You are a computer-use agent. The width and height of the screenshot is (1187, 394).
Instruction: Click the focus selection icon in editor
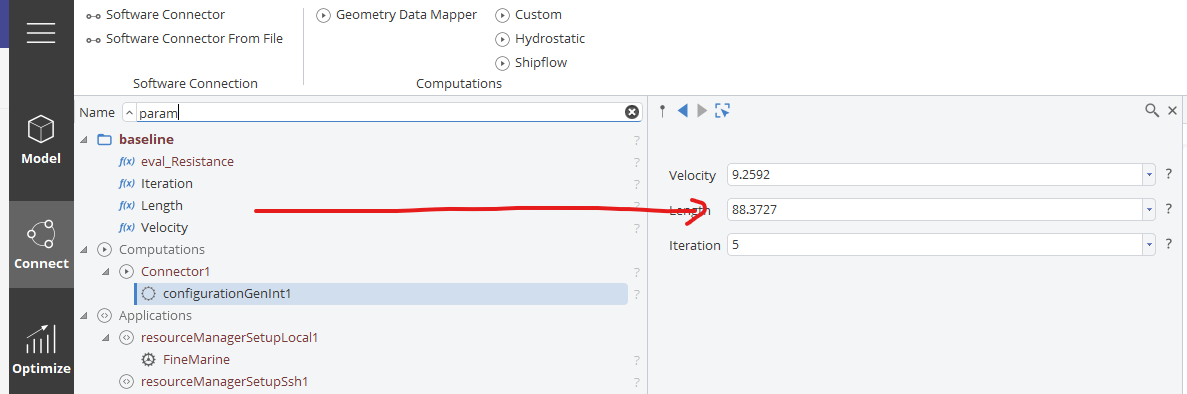coord(722,111)
